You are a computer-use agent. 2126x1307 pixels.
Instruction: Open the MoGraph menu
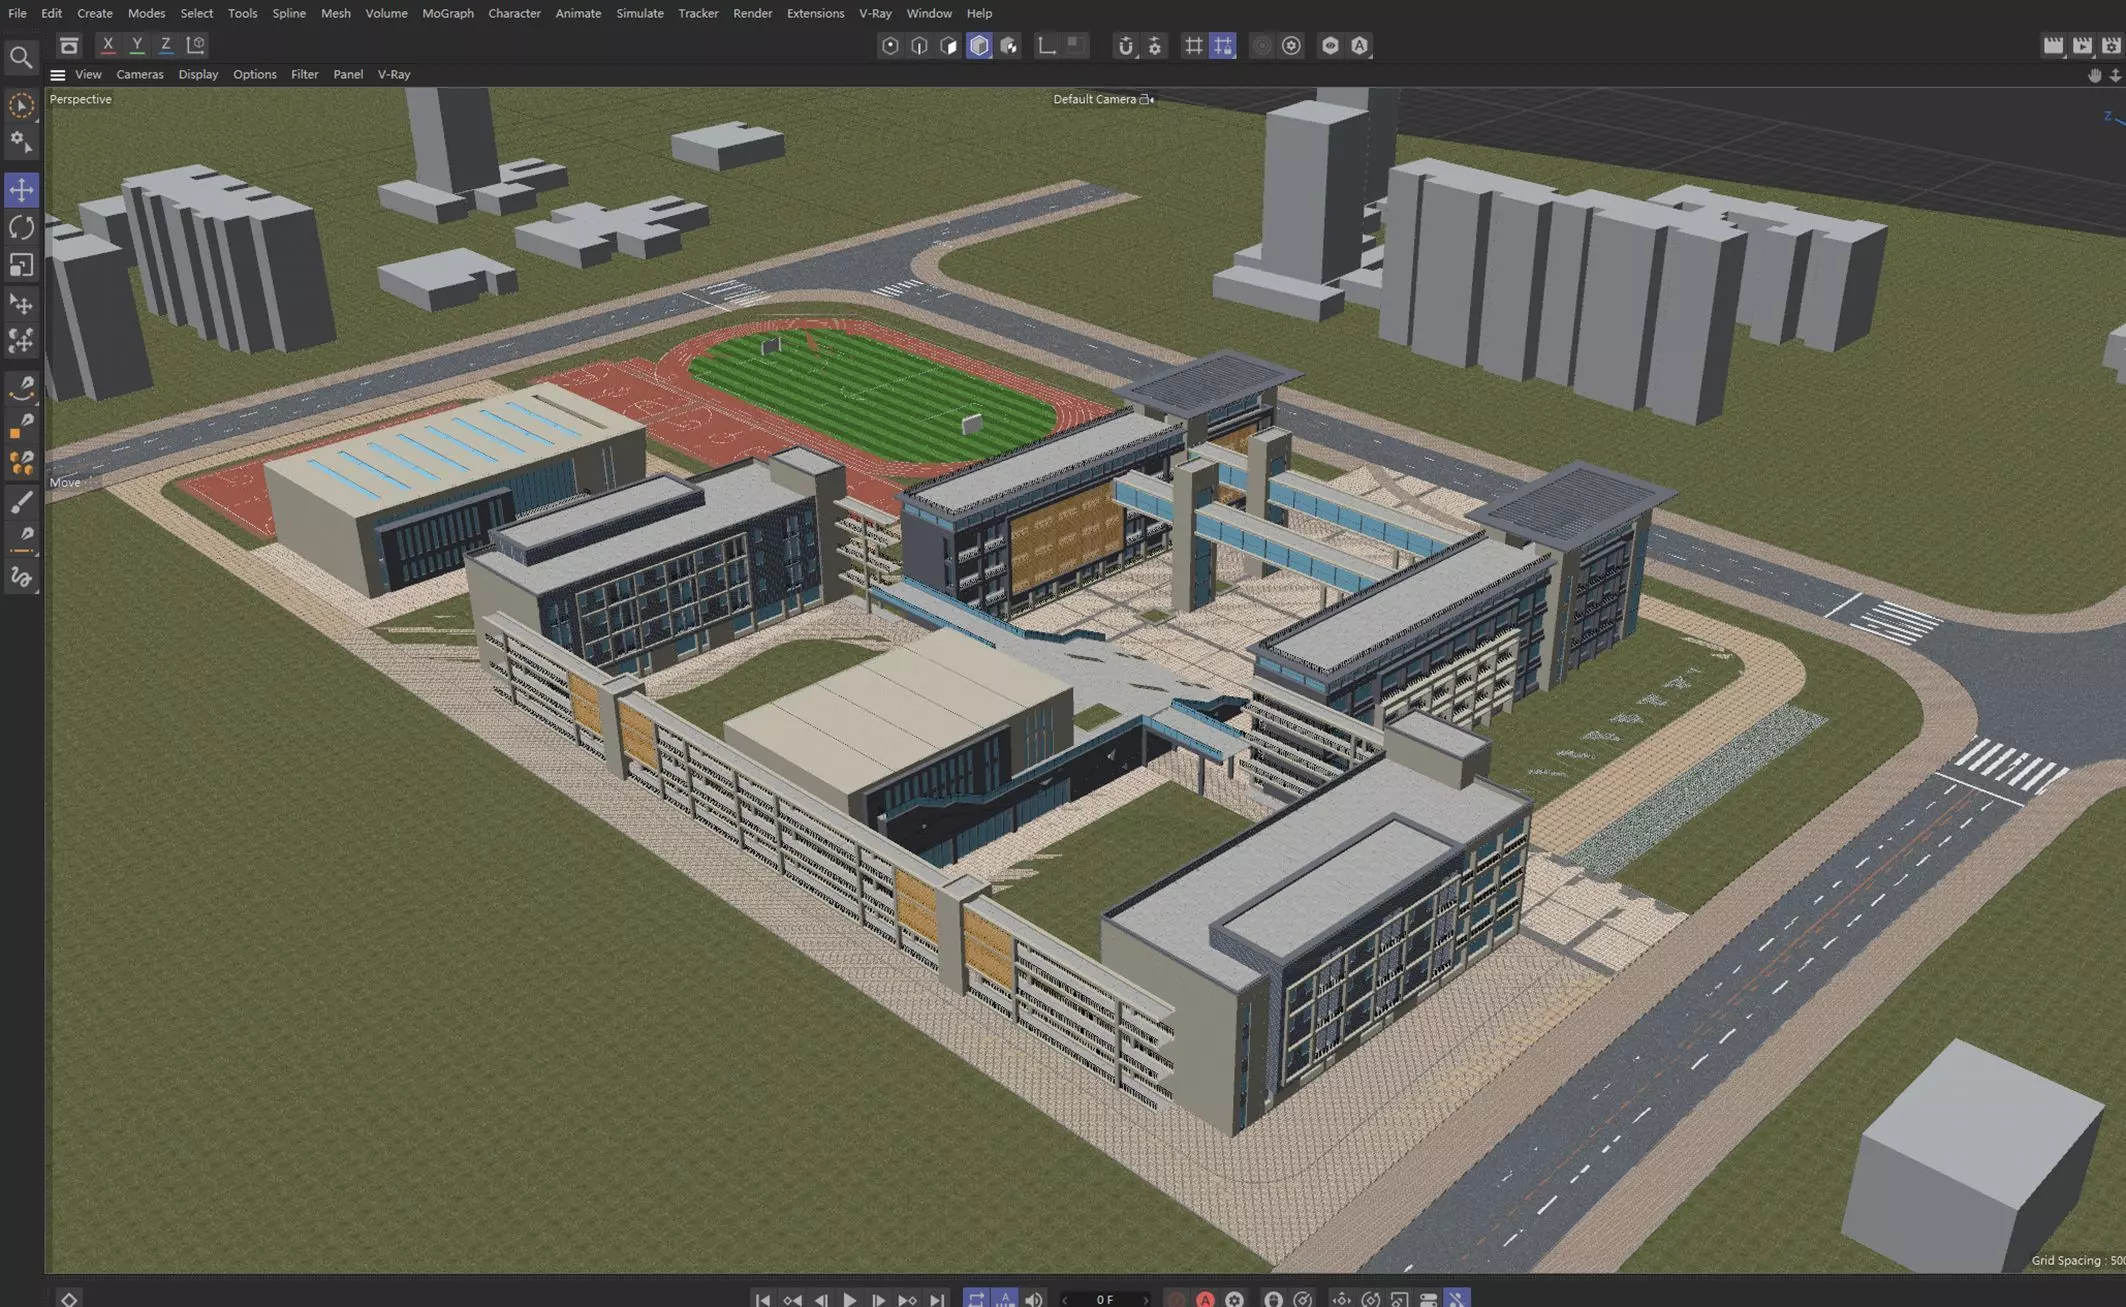447,13
